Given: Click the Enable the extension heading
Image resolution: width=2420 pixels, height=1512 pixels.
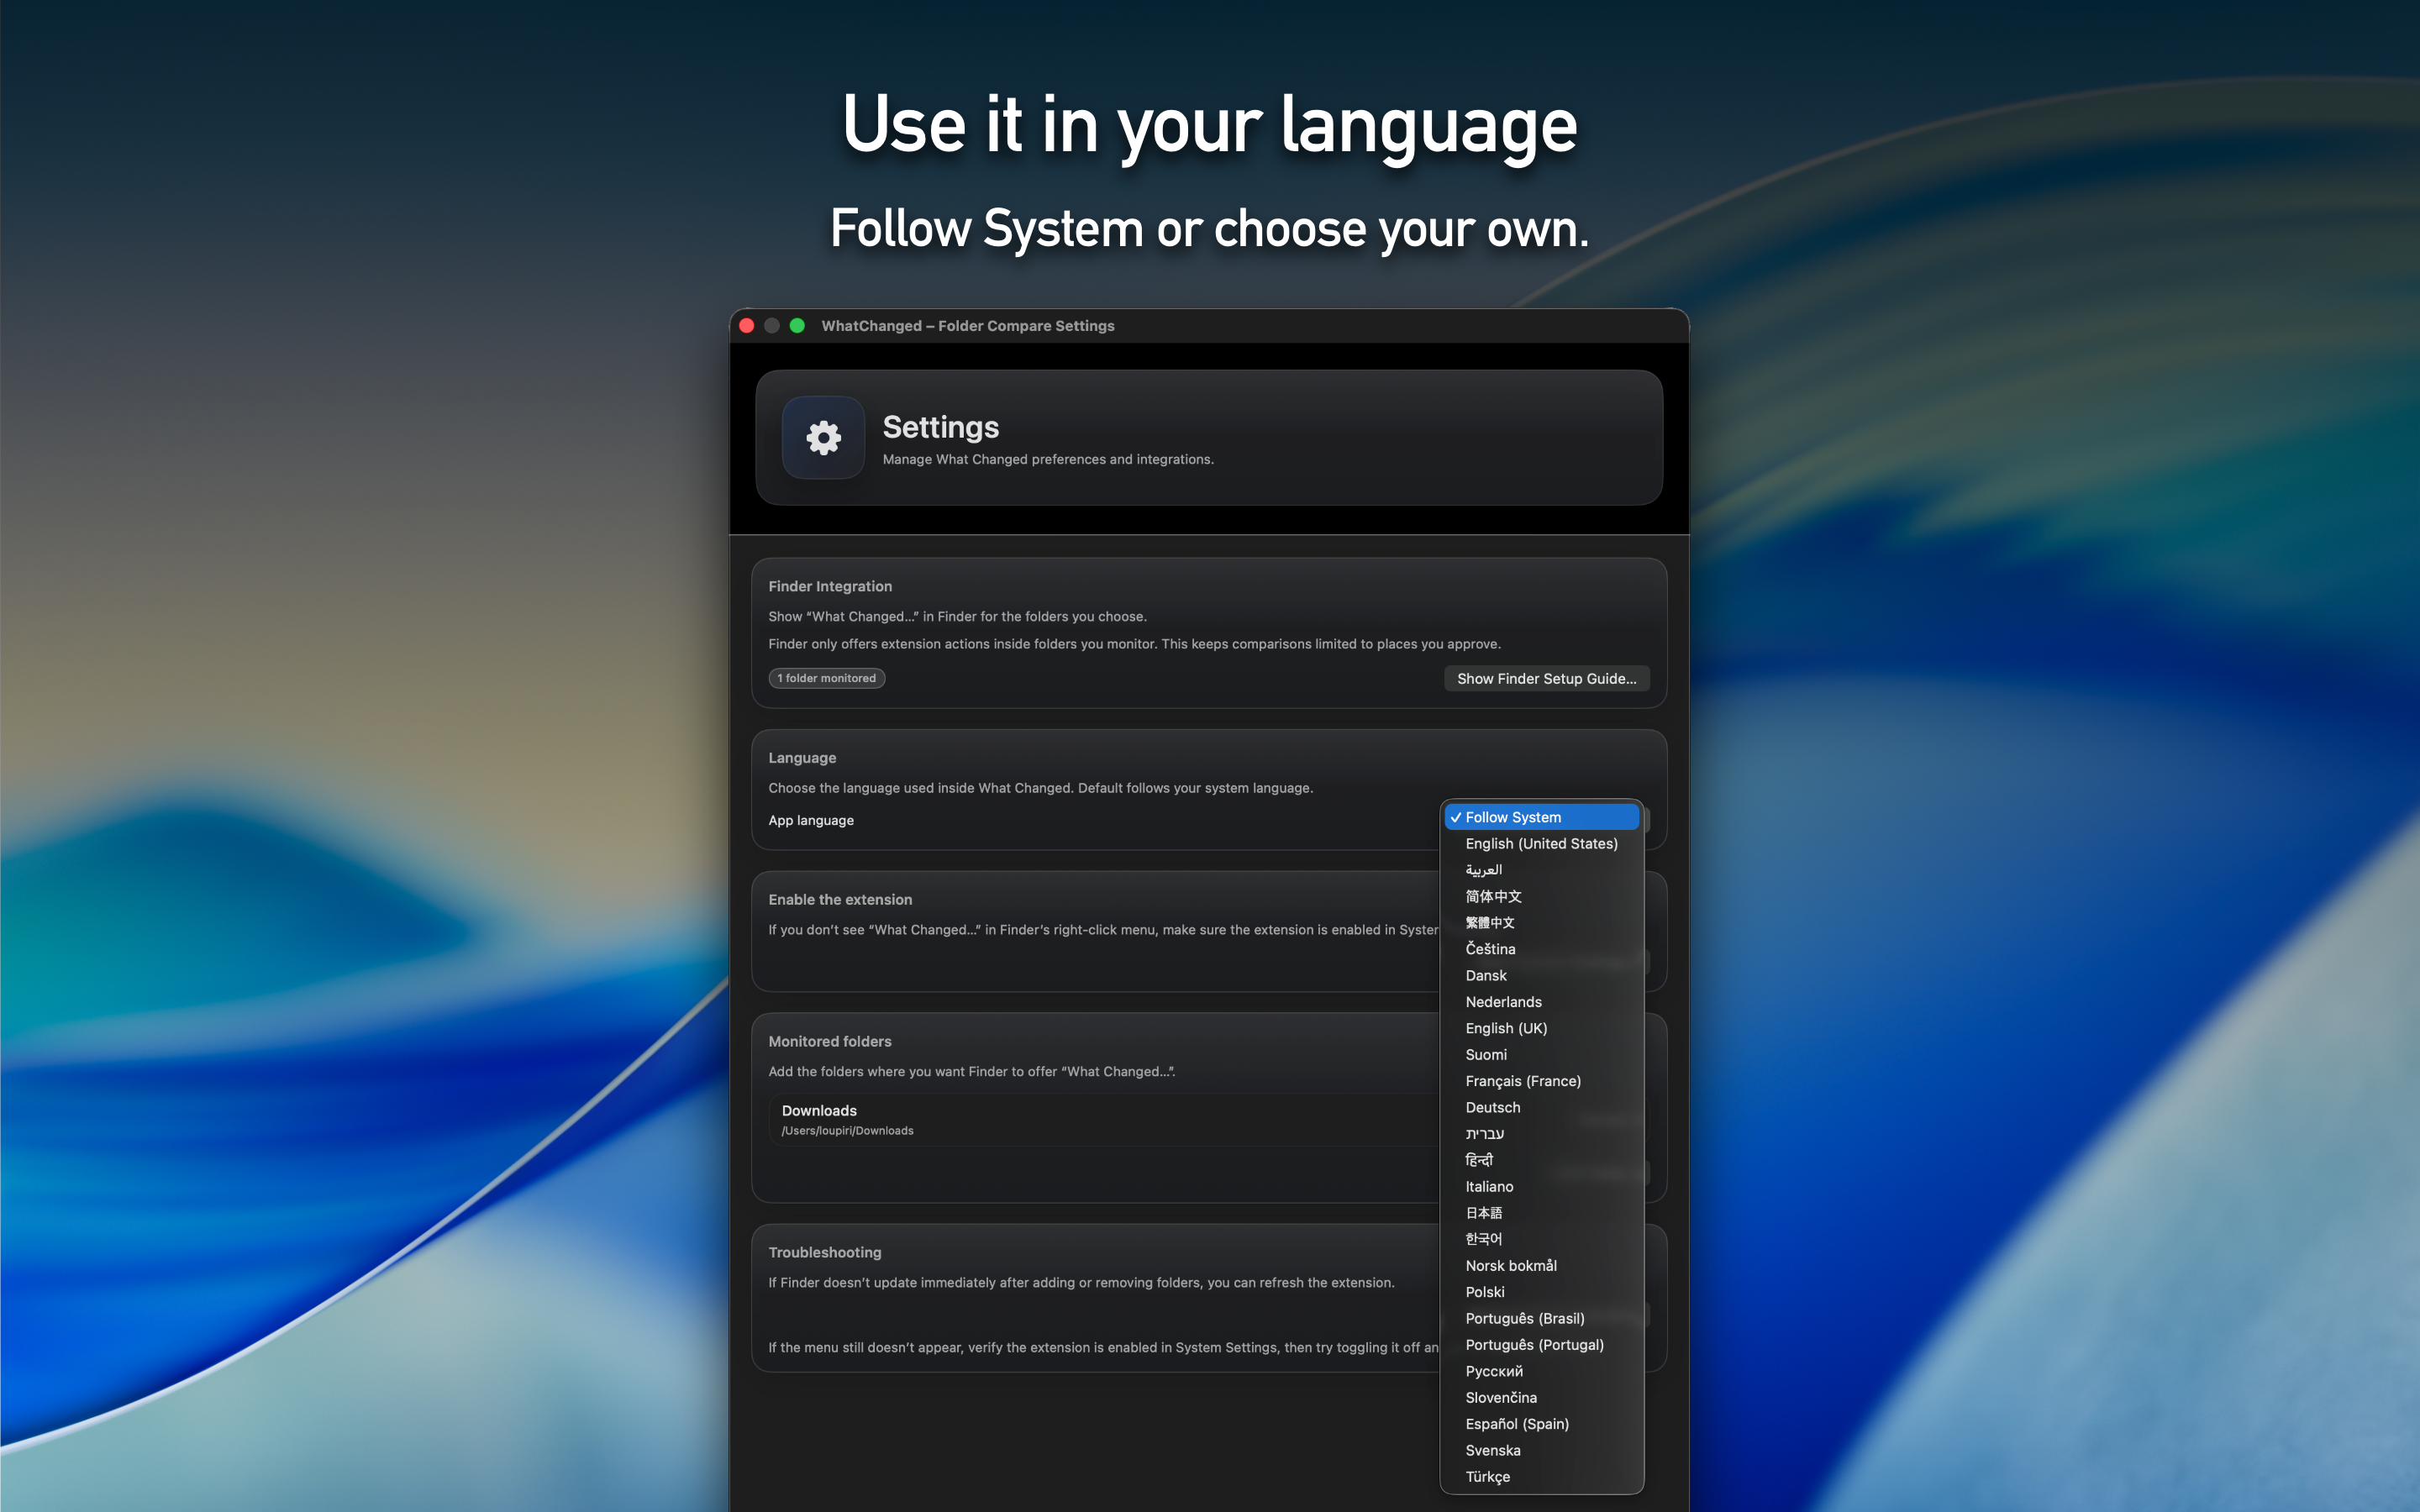Looking at the screenshot, I should [840, 900].
